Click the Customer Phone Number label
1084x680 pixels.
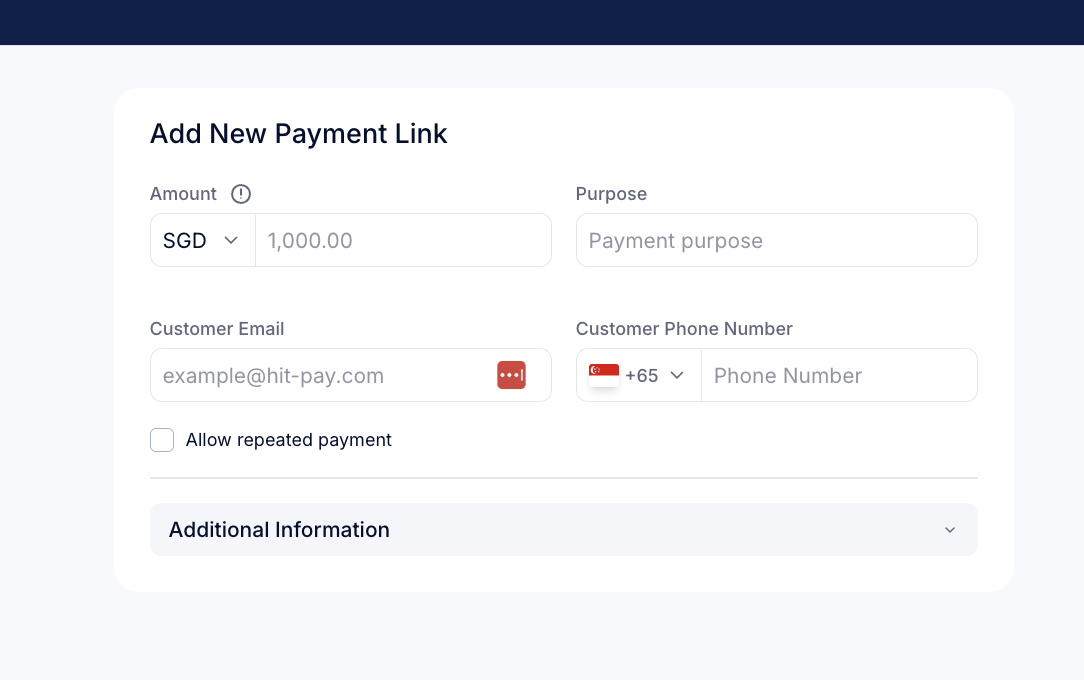[x=684, y=329]
